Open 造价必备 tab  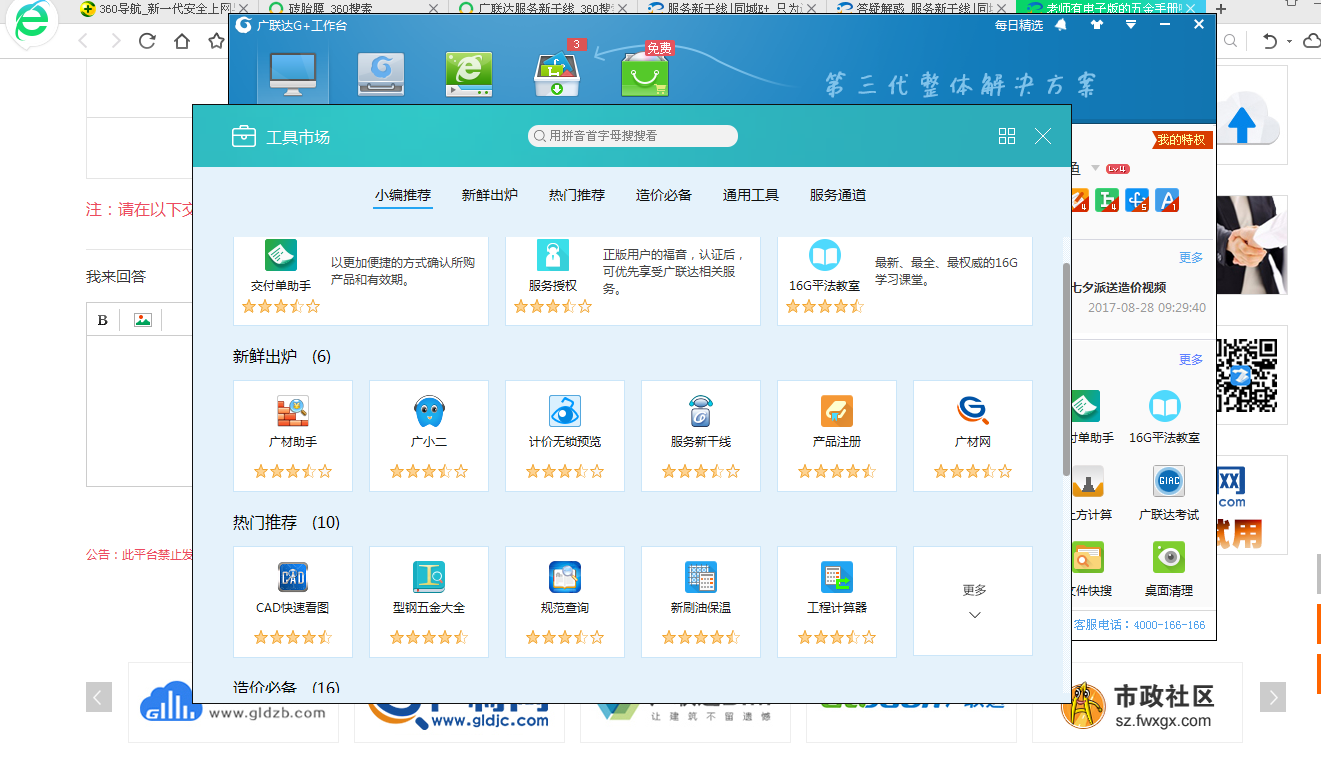[664, 195]
